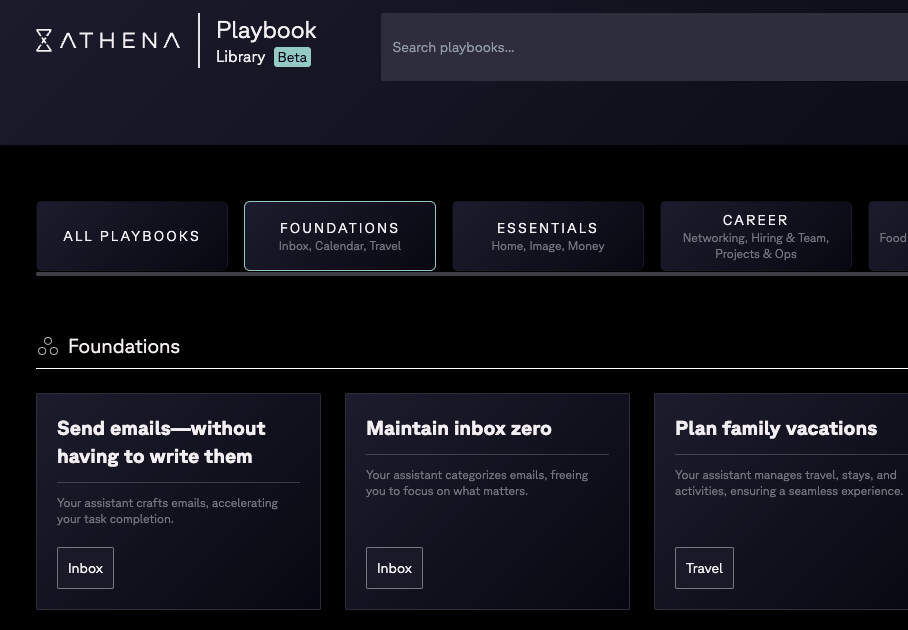Click Inbox tag on Maintain inbox zero card

(x=394, y=568)
